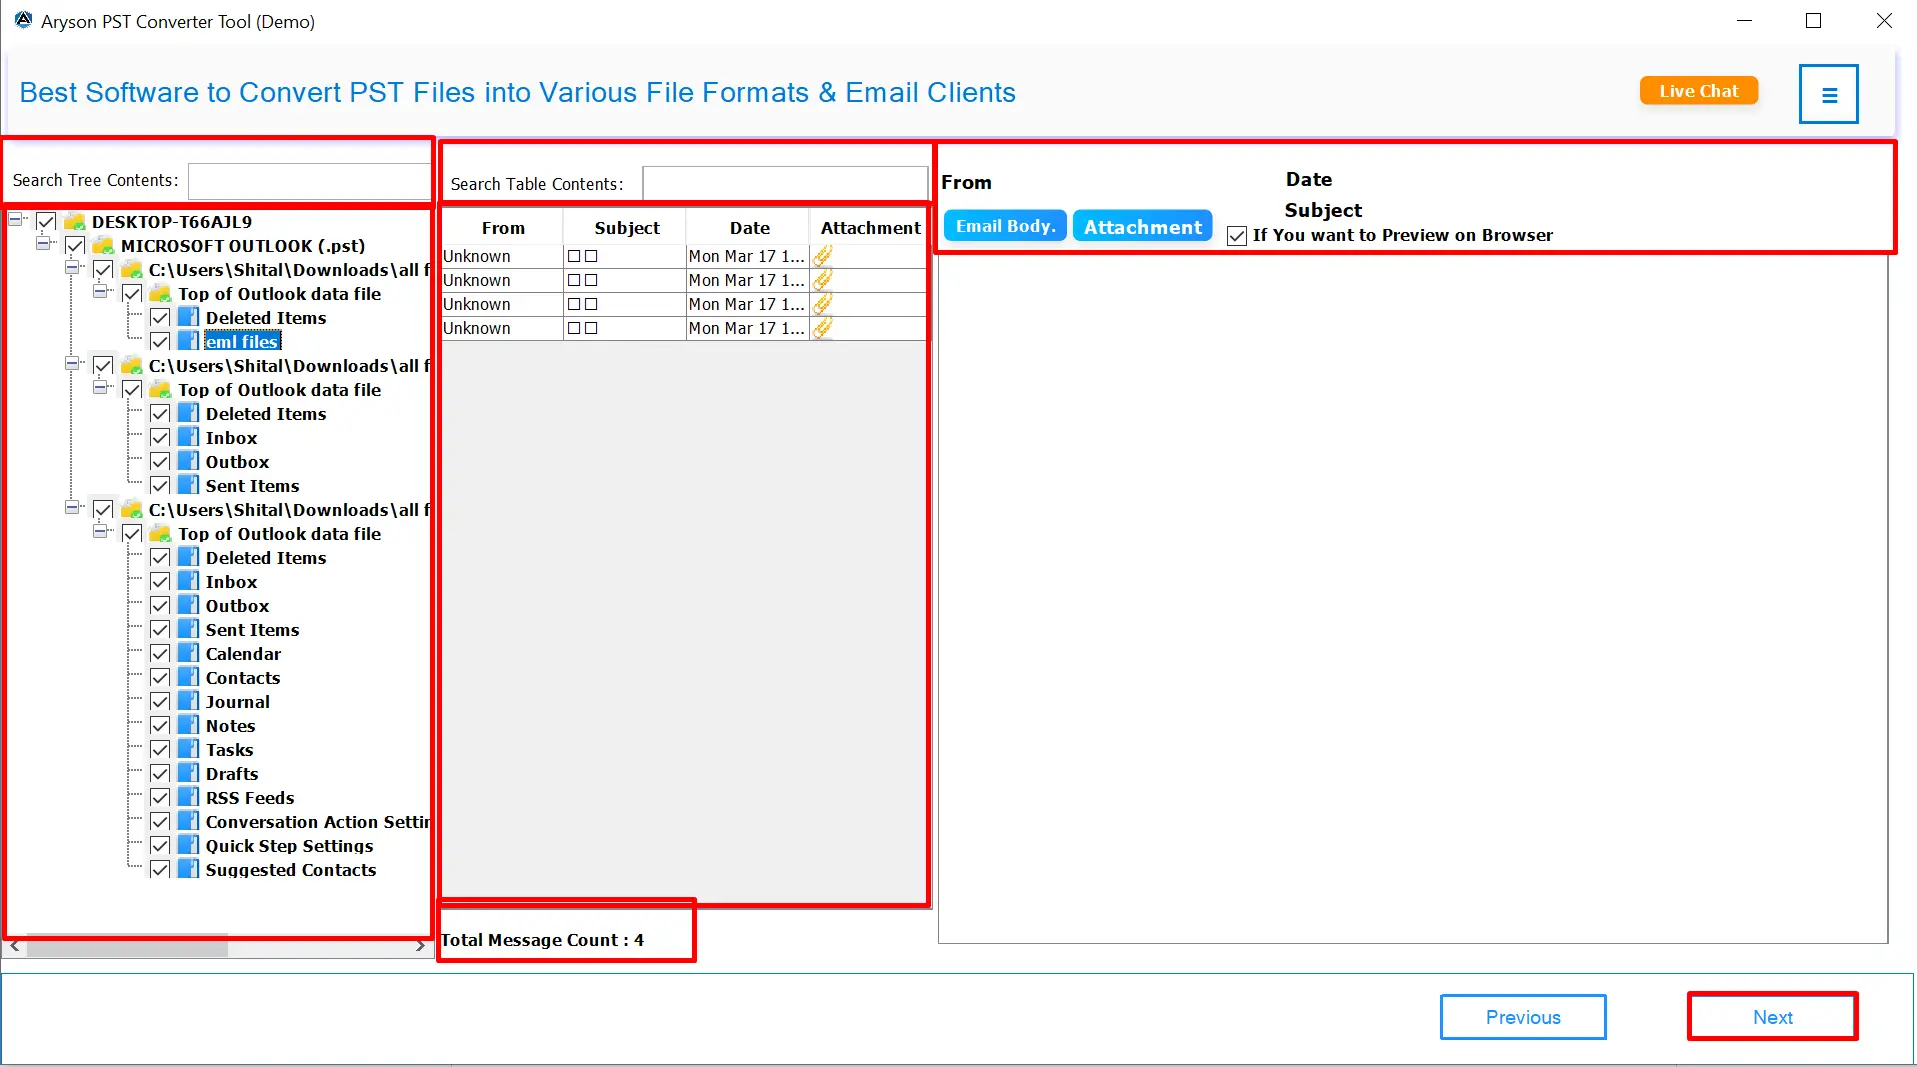Click the Search Table Contents field
This screenshot has width=1917, height=1067.
tap(784, 184)
